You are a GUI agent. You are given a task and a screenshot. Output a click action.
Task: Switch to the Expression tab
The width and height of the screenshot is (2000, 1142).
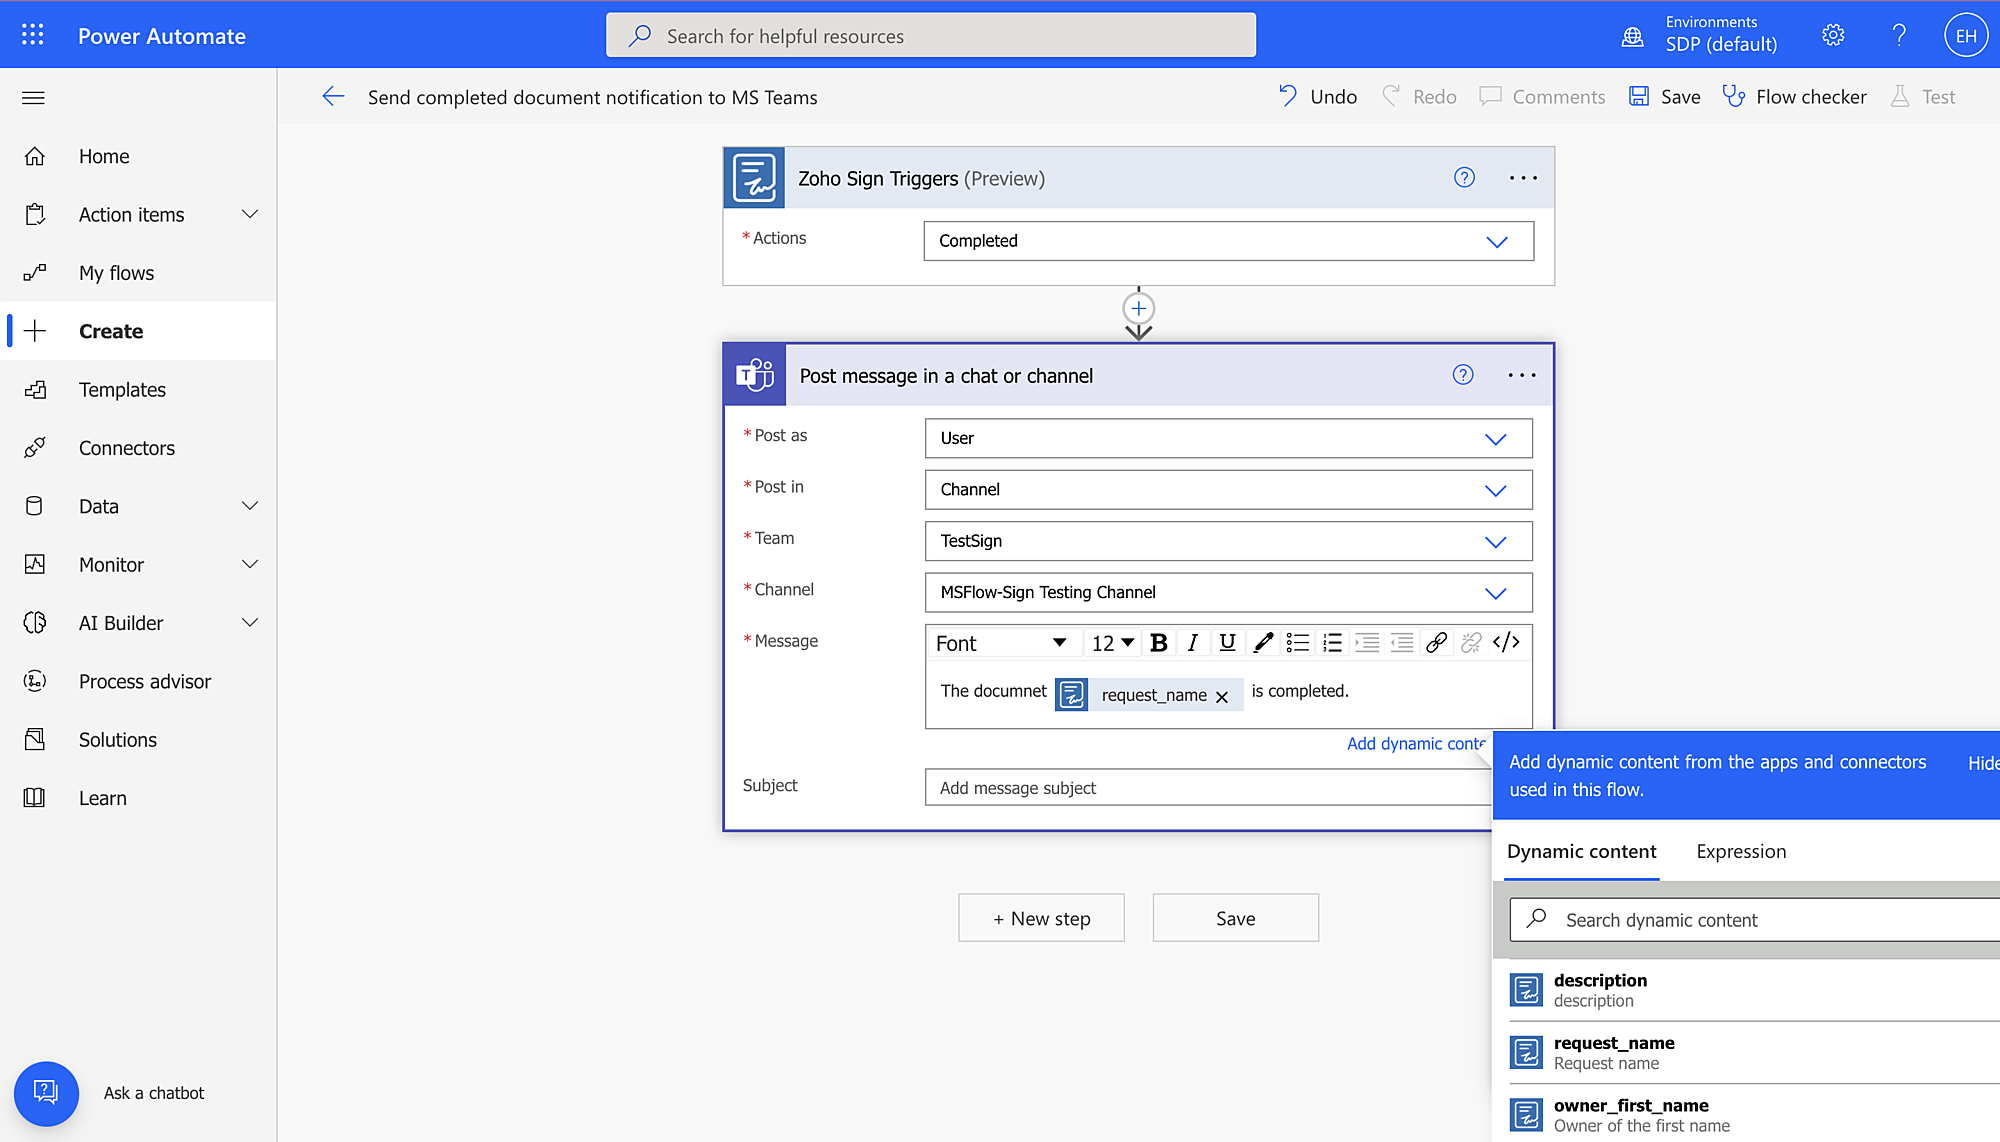click(1741, 851)
